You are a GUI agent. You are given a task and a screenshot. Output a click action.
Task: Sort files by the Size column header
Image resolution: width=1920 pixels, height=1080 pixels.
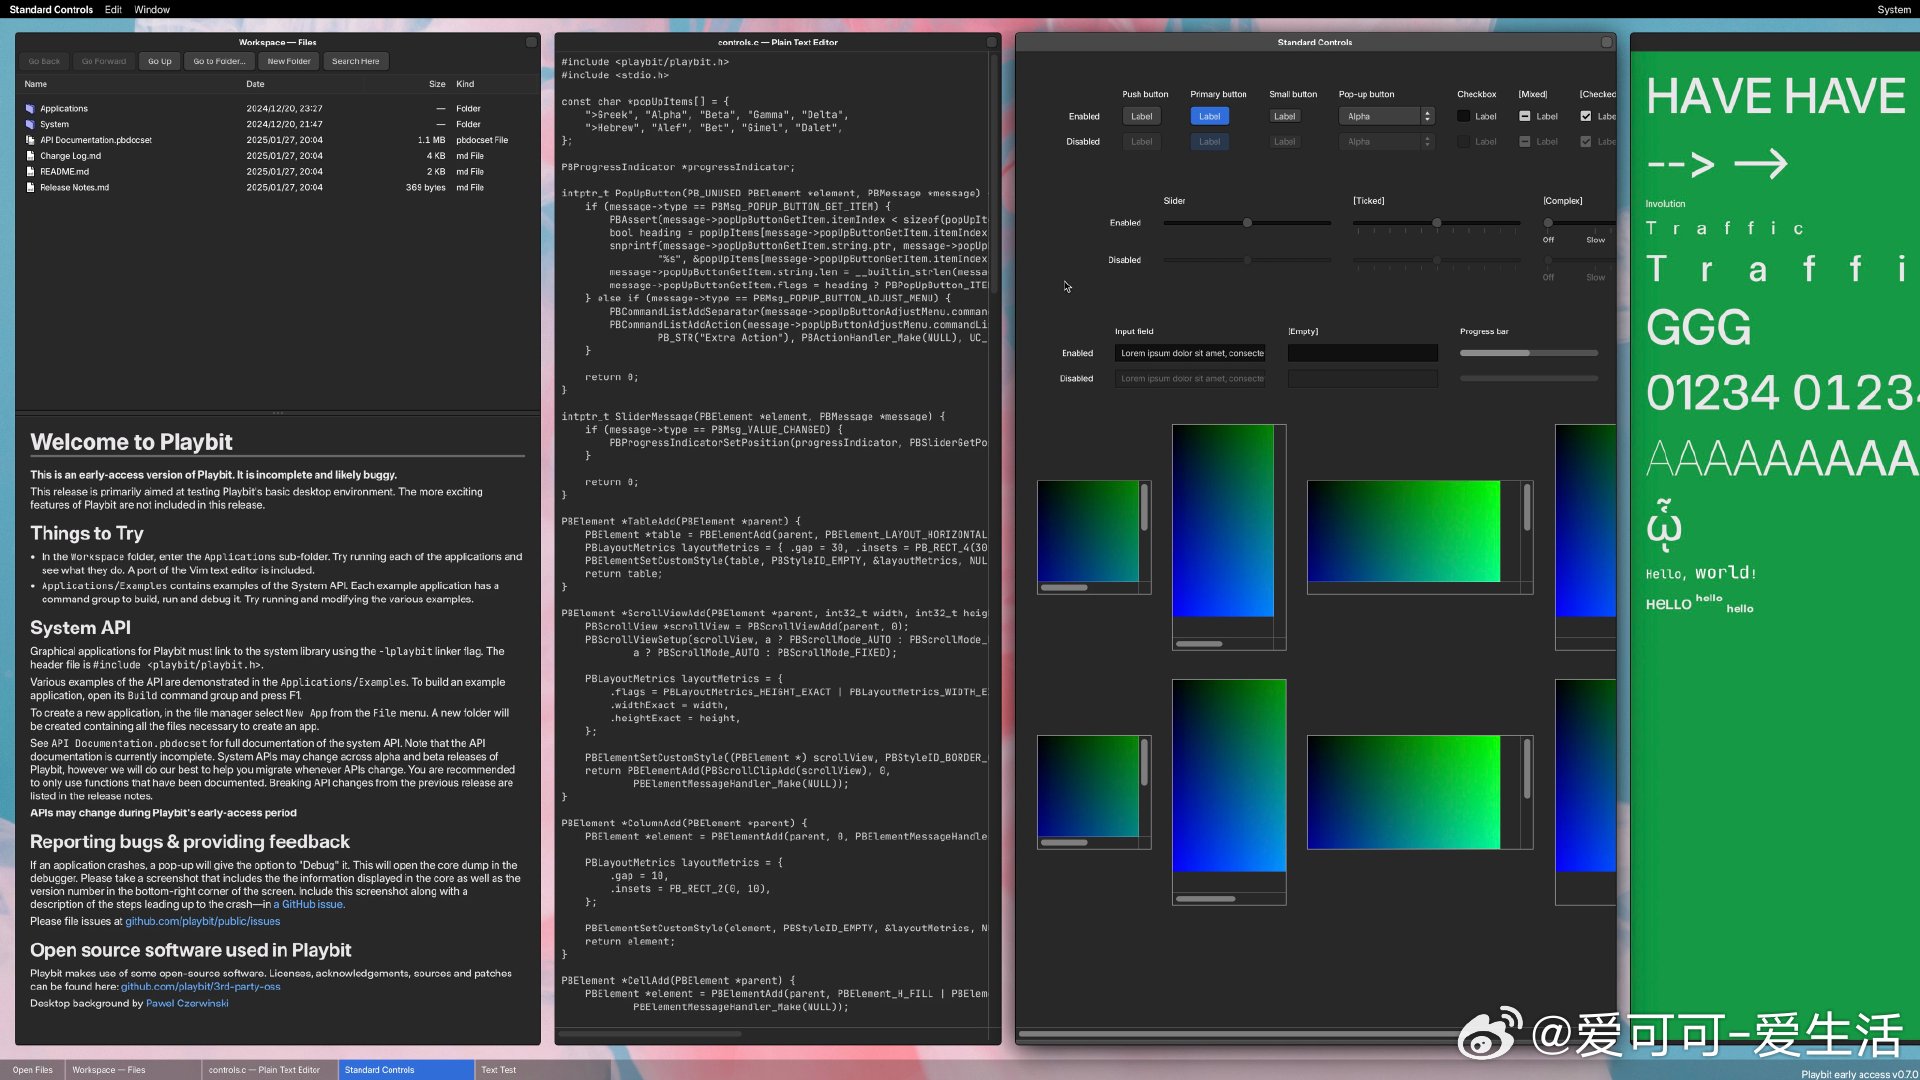(437, 84)
